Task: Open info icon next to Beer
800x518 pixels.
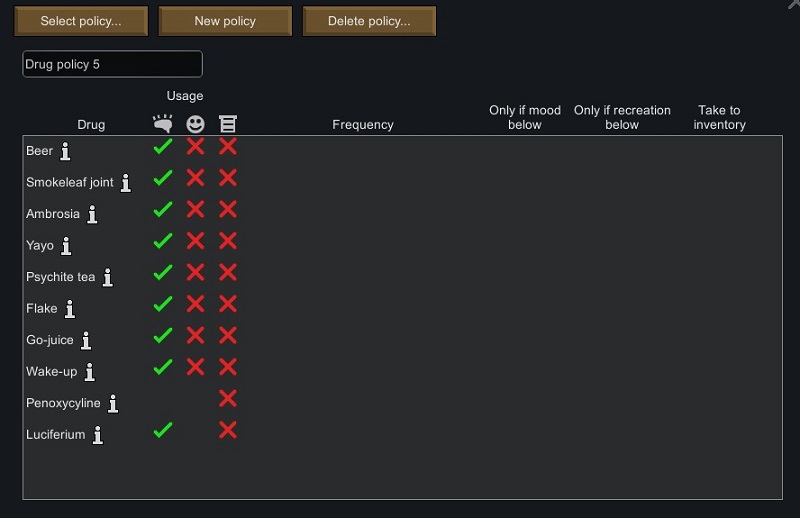Action: (x=65, y=151)
